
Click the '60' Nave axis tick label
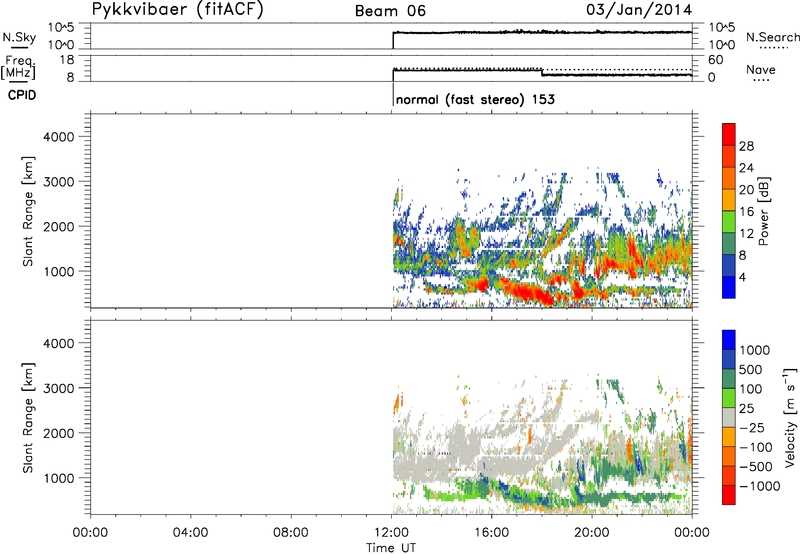715,60
